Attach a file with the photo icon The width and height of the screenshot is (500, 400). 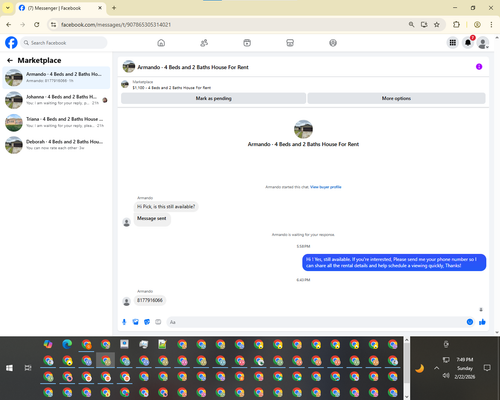(136, 322)
